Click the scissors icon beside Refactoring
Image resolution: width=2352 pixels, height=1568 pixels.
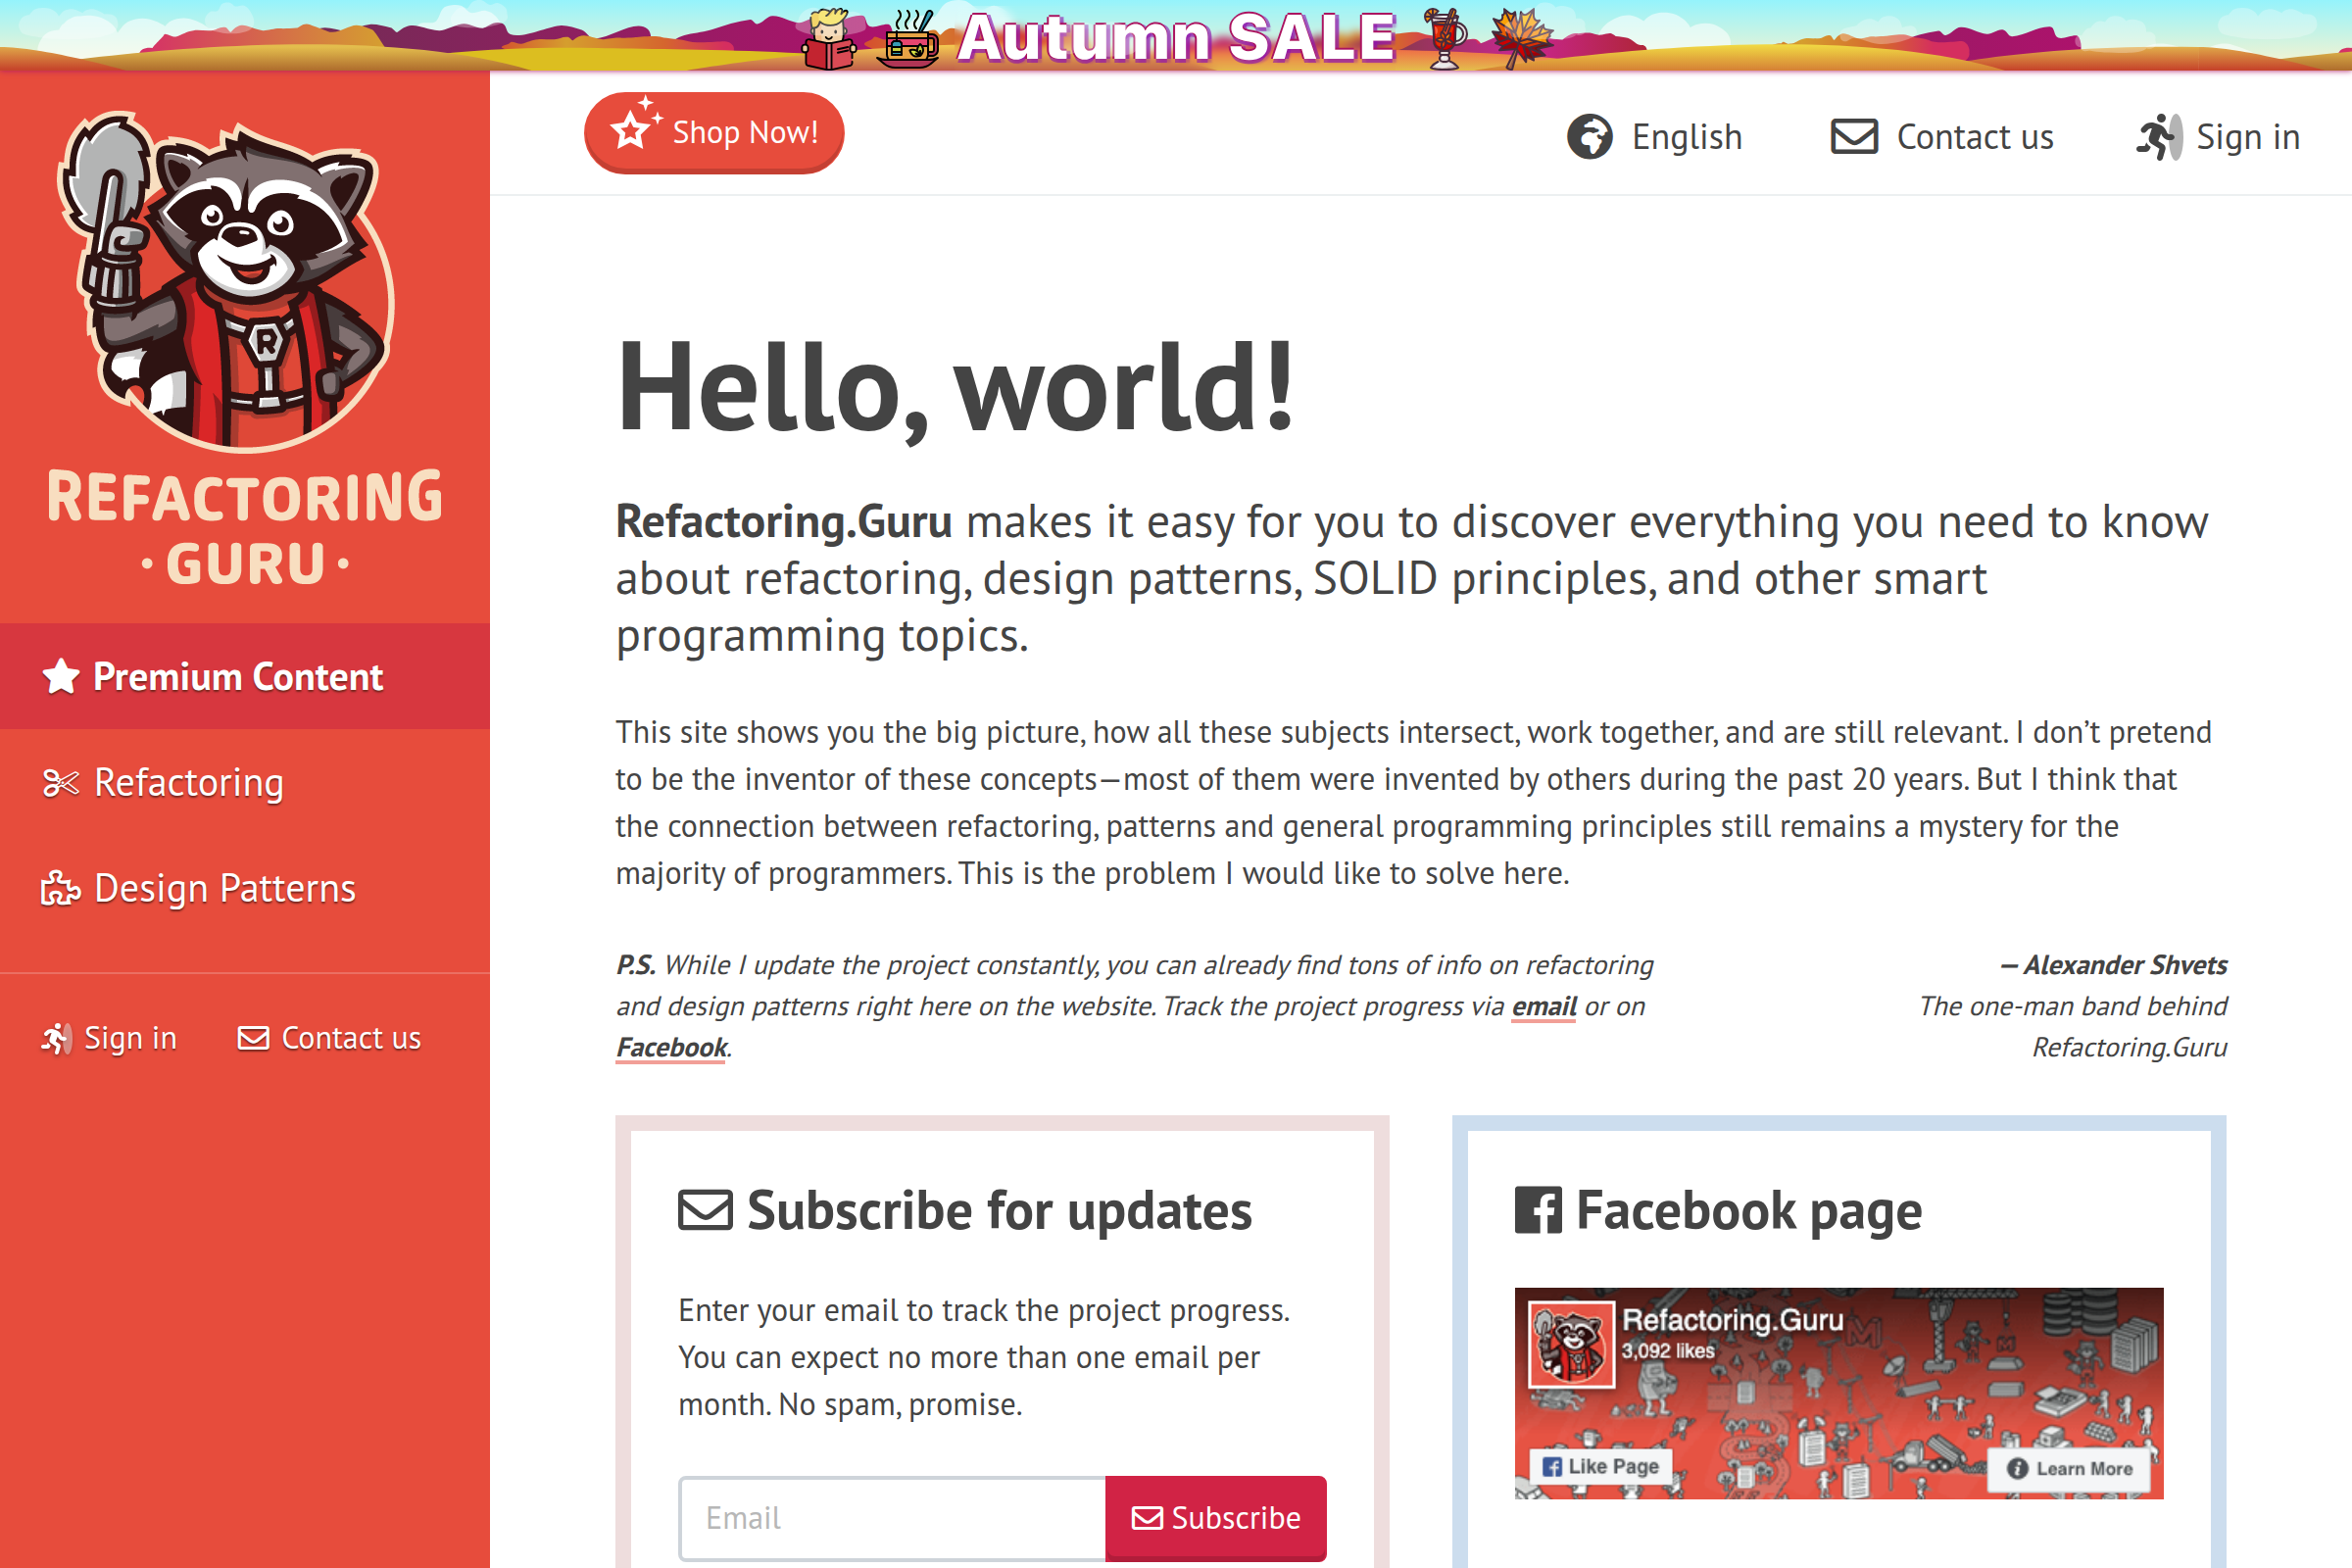pyautogui.click(x=61, y=783)
